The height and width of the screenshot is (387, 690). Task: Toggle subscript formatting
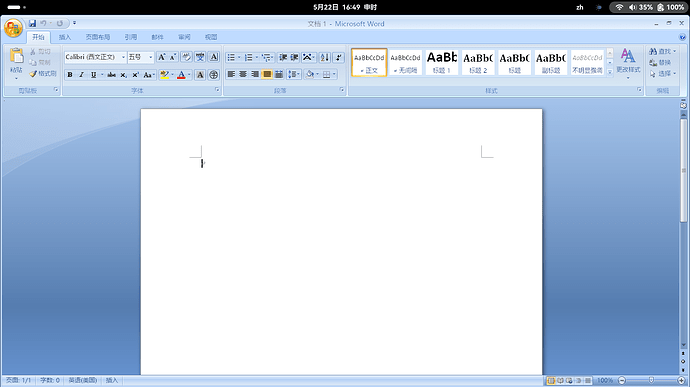124,75
